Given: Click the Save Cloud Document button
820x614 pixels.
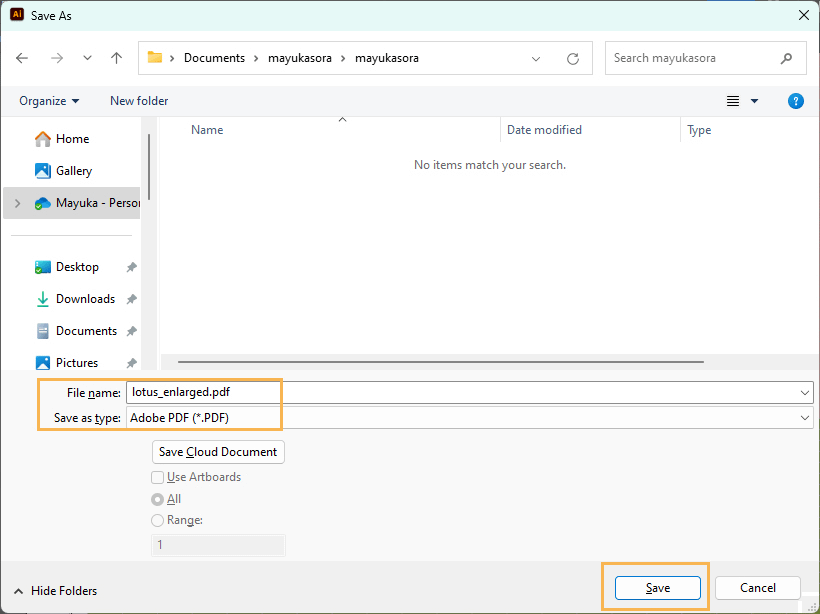Looking at the screenshot, I should click(x=218, y=452).
